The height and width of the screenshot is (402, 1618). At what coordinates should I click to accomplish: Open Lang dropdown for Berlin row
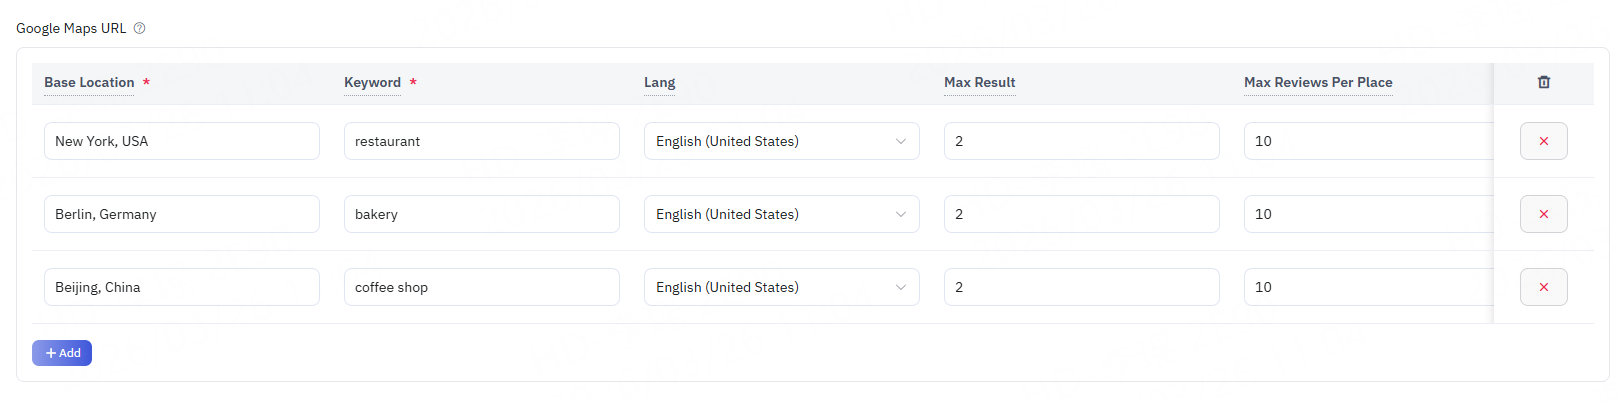[781, 214]
